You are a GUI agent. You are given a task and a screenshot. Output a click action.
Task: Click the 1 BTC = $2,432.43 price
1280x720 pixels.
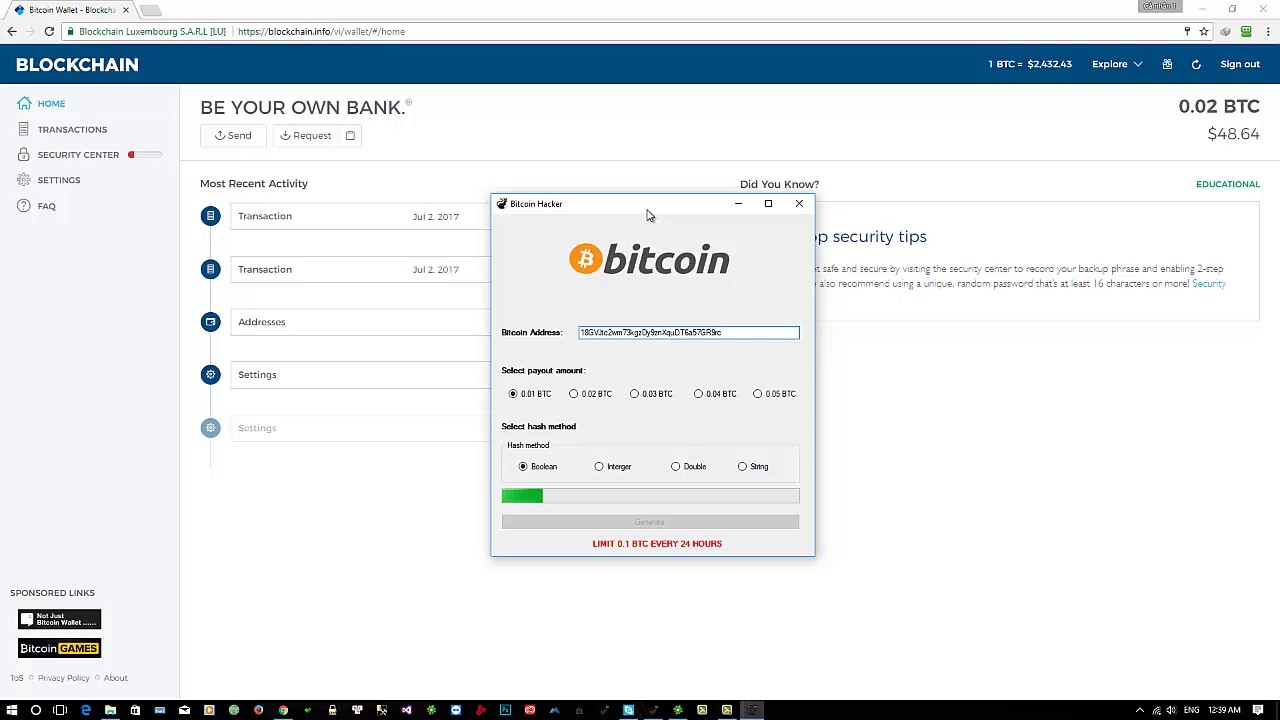tap(1030, 64)
